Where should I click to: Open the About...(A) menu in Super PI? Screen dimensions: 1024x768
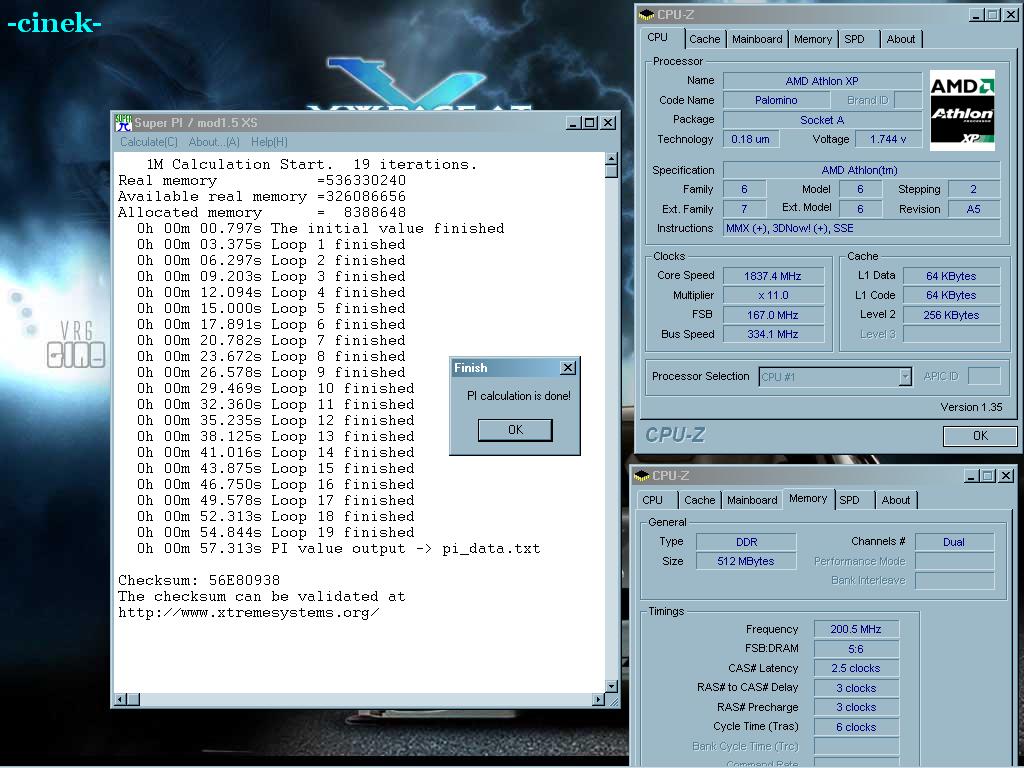pyautogui.click(x=214, y=142)
